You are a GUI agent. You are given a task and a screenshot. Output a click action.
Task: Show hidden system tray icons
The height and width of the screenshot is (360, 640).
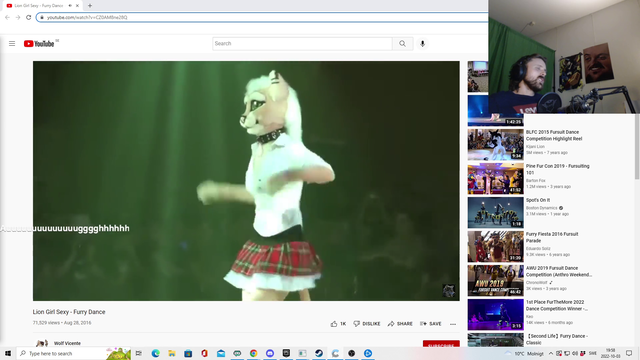point(551,353)
